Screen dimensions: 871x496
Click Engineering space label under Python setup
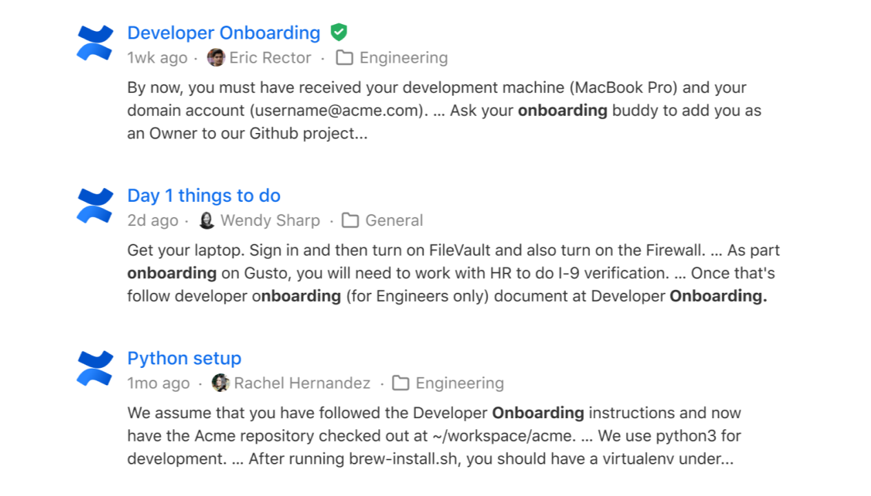pos(459,383)
